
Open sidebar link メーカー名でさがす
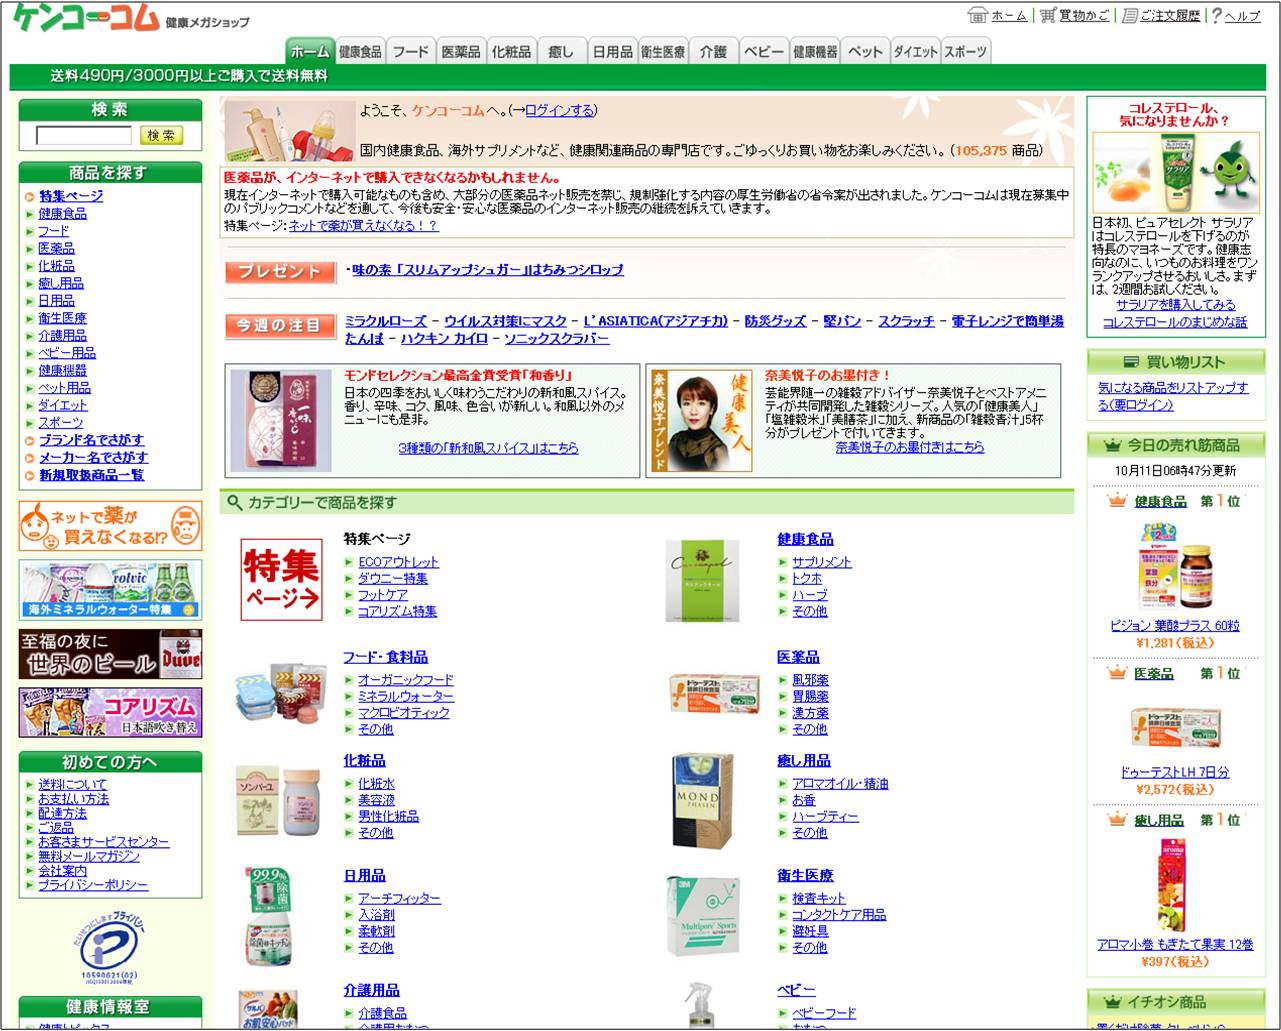93,457
